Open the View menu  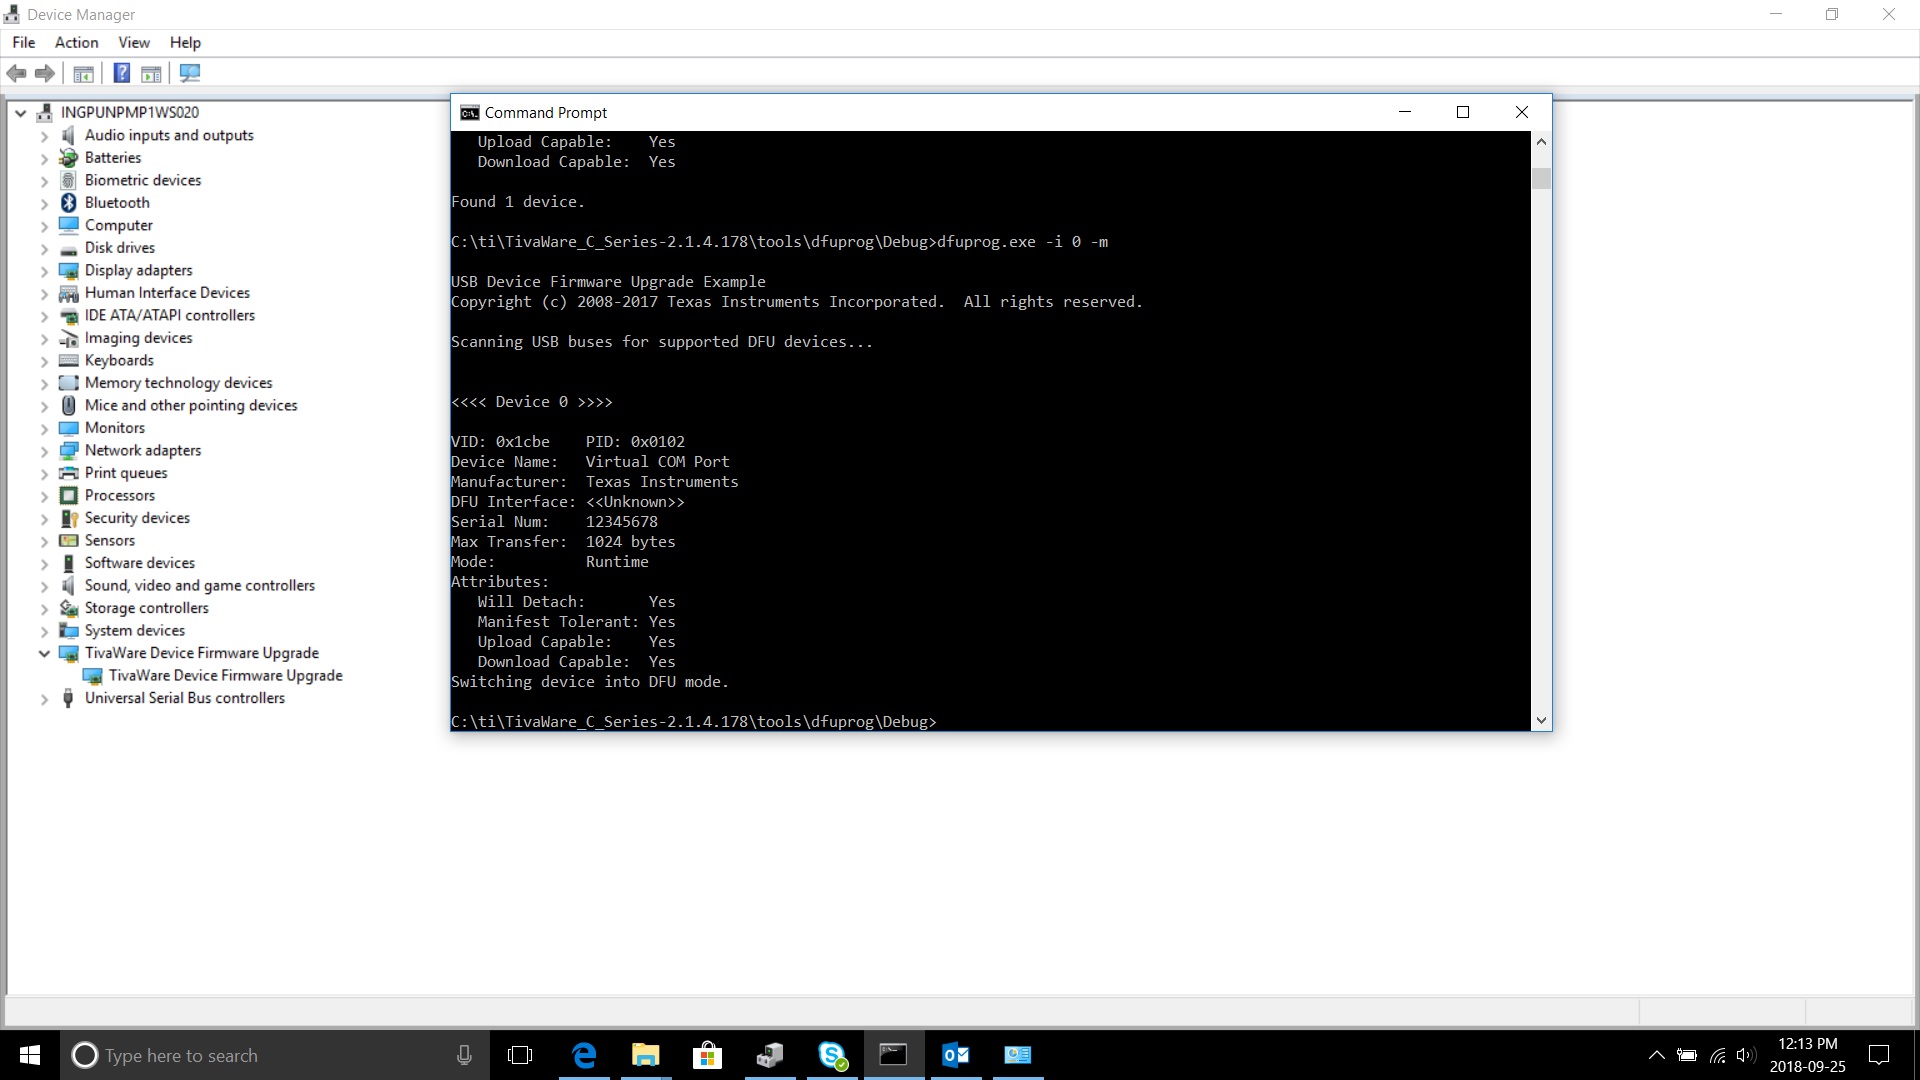(x=134, y=42)
